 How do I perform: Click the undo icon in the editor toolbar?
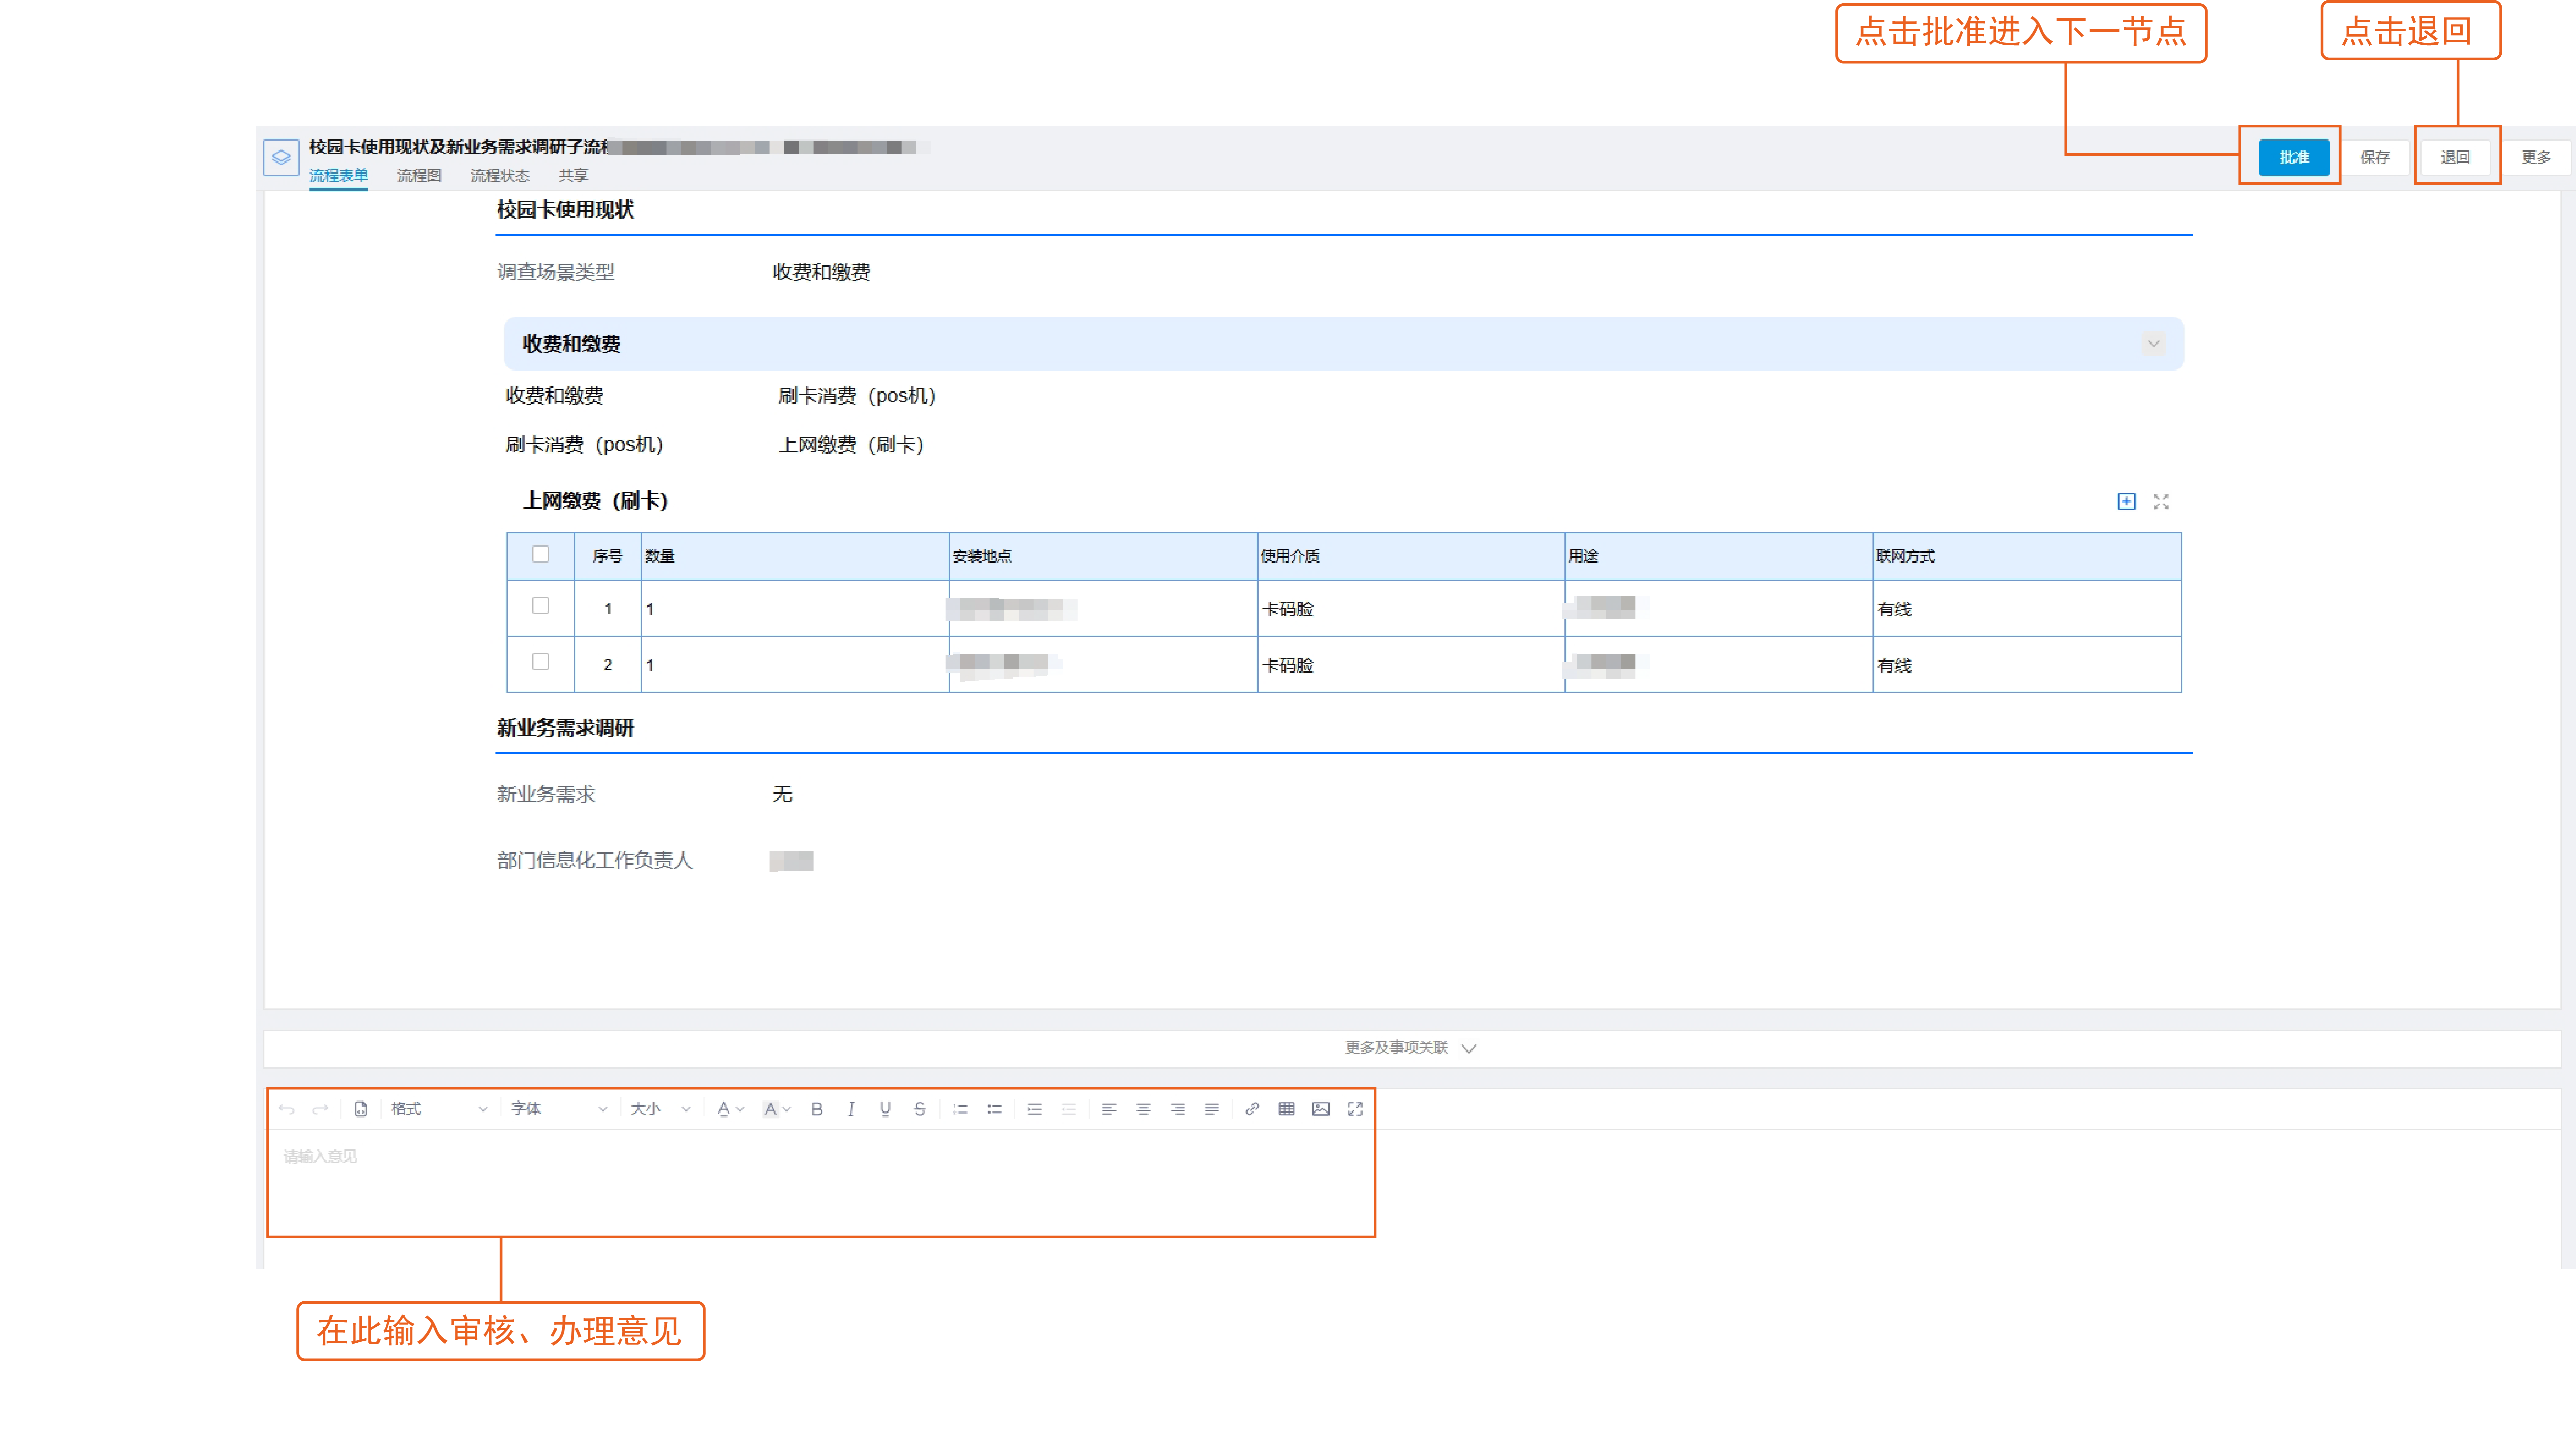287,1109
